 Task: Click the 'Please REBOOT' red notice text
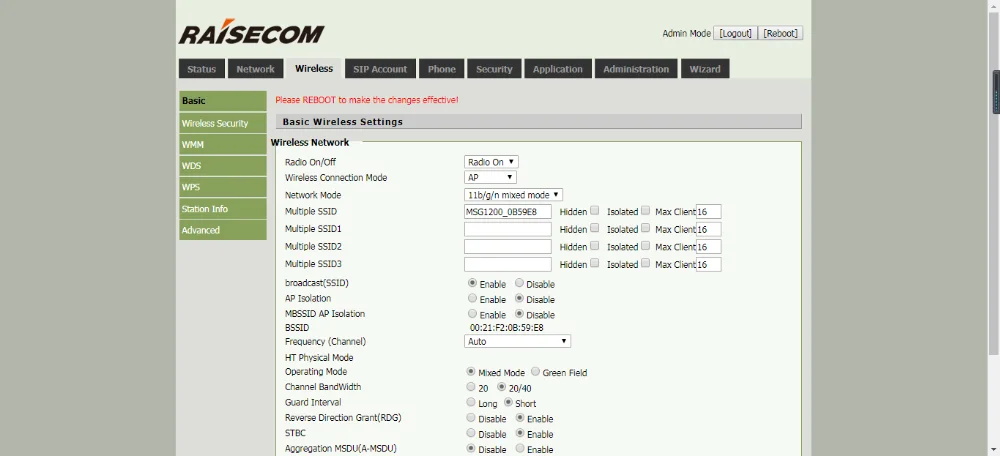pyautogui.click(x=367, y=100)
